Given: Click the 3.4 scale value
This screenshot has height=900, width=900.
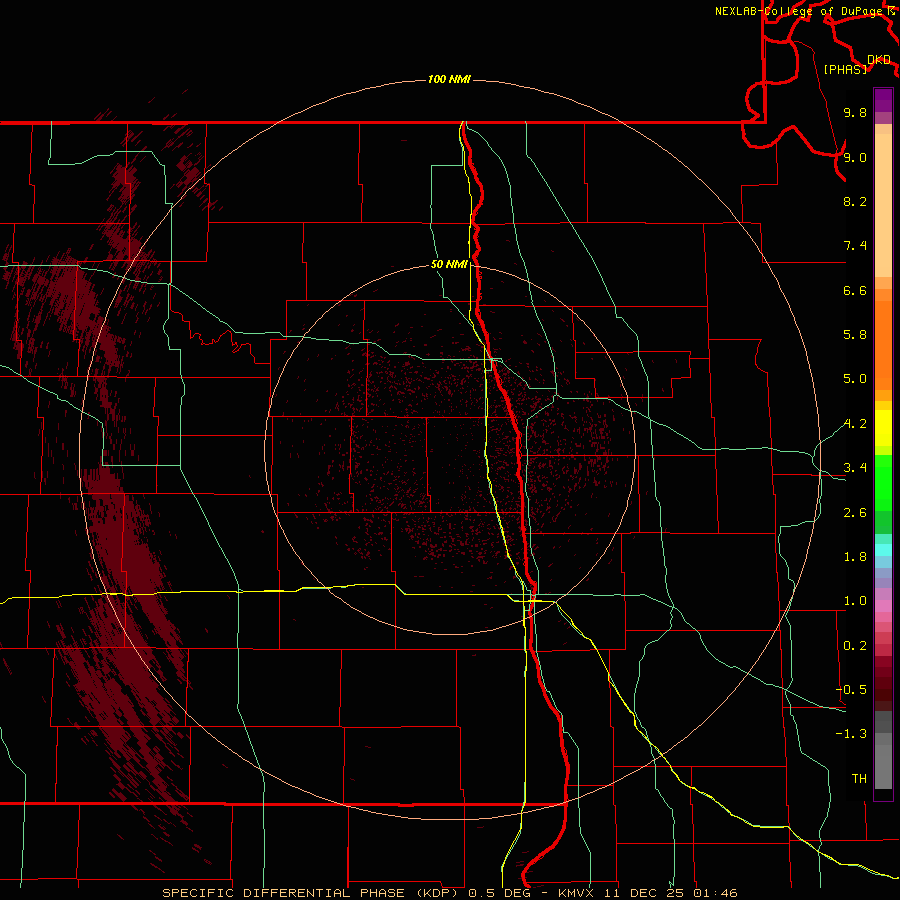Looking at the screenshot, I should 855,468.
